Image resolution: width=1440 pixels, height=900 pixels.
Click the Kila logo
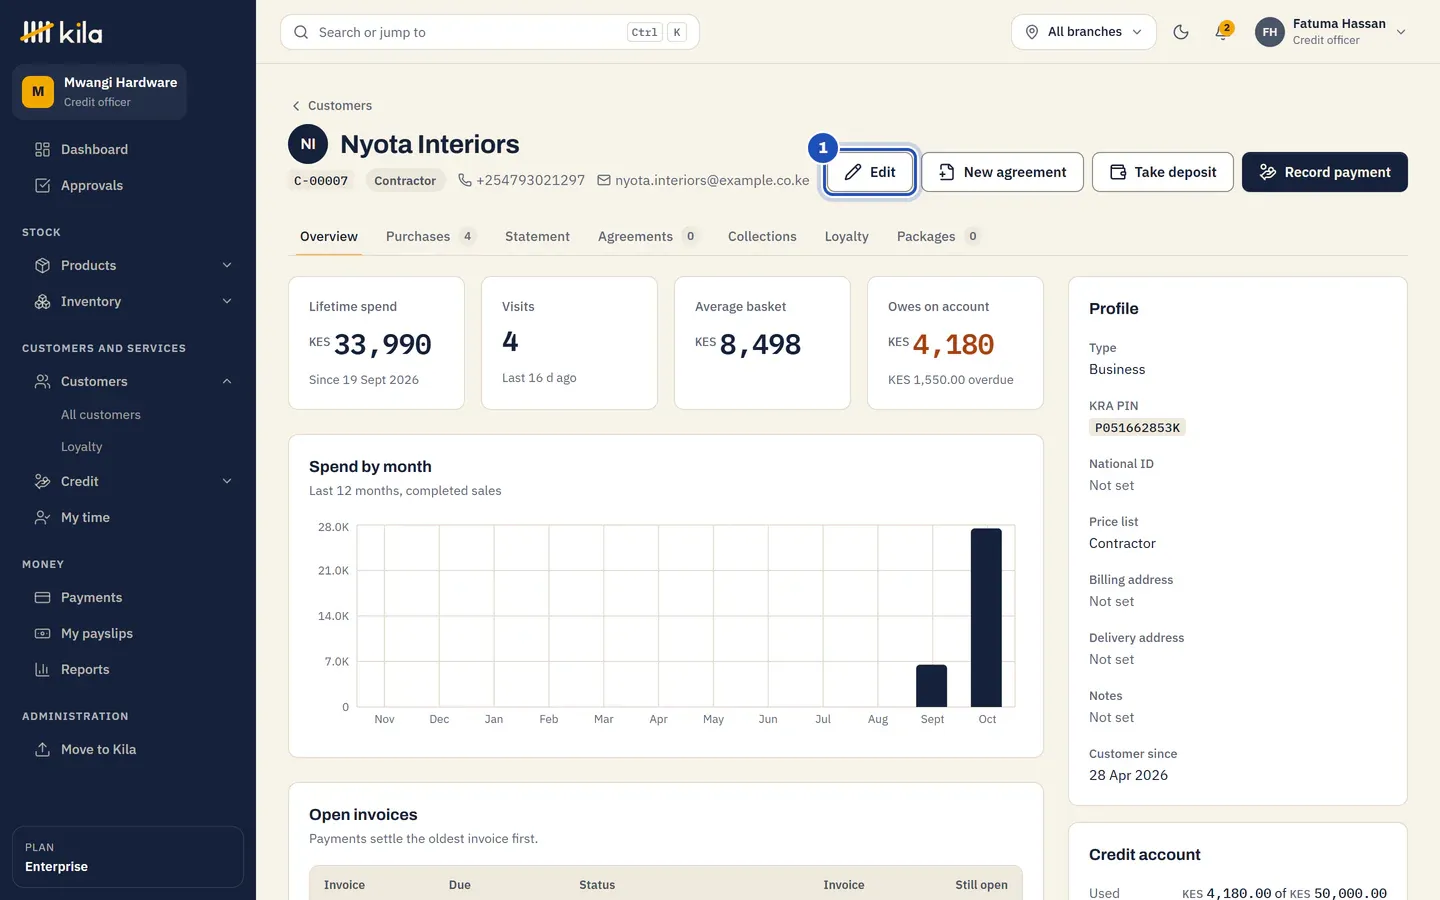(61, 32)
